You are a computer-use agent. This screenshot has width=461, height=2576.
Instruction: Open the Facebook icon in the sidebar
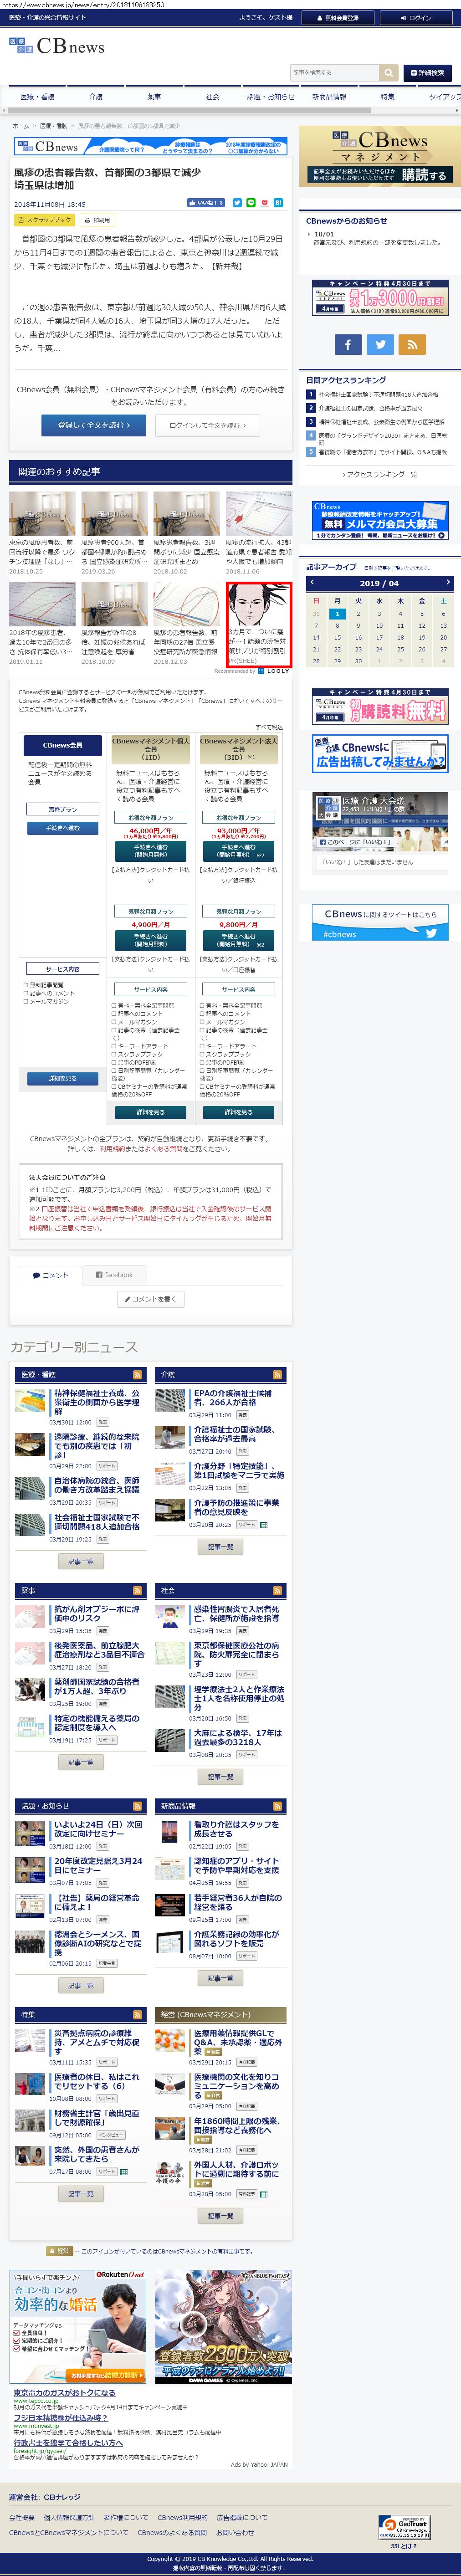click(x=348, y=344)
